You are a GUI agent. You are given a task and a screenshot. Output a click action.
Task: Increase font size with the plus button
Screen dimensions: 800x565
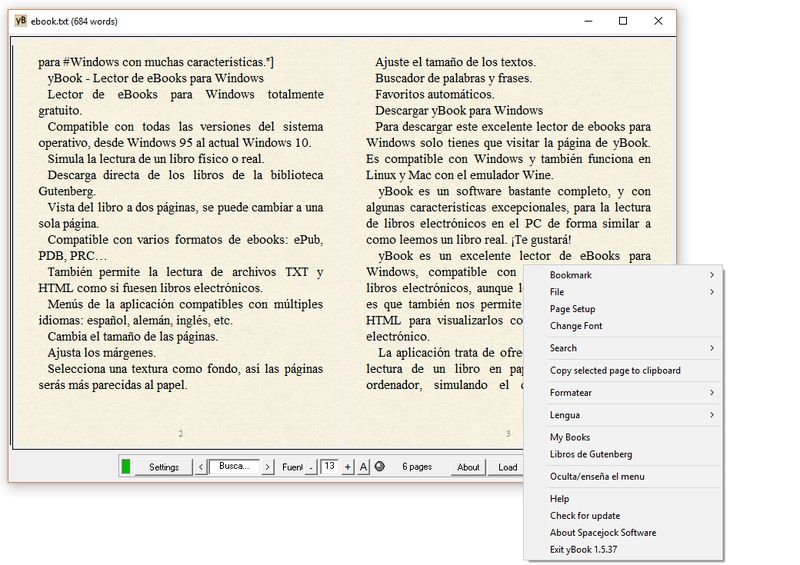347,467
